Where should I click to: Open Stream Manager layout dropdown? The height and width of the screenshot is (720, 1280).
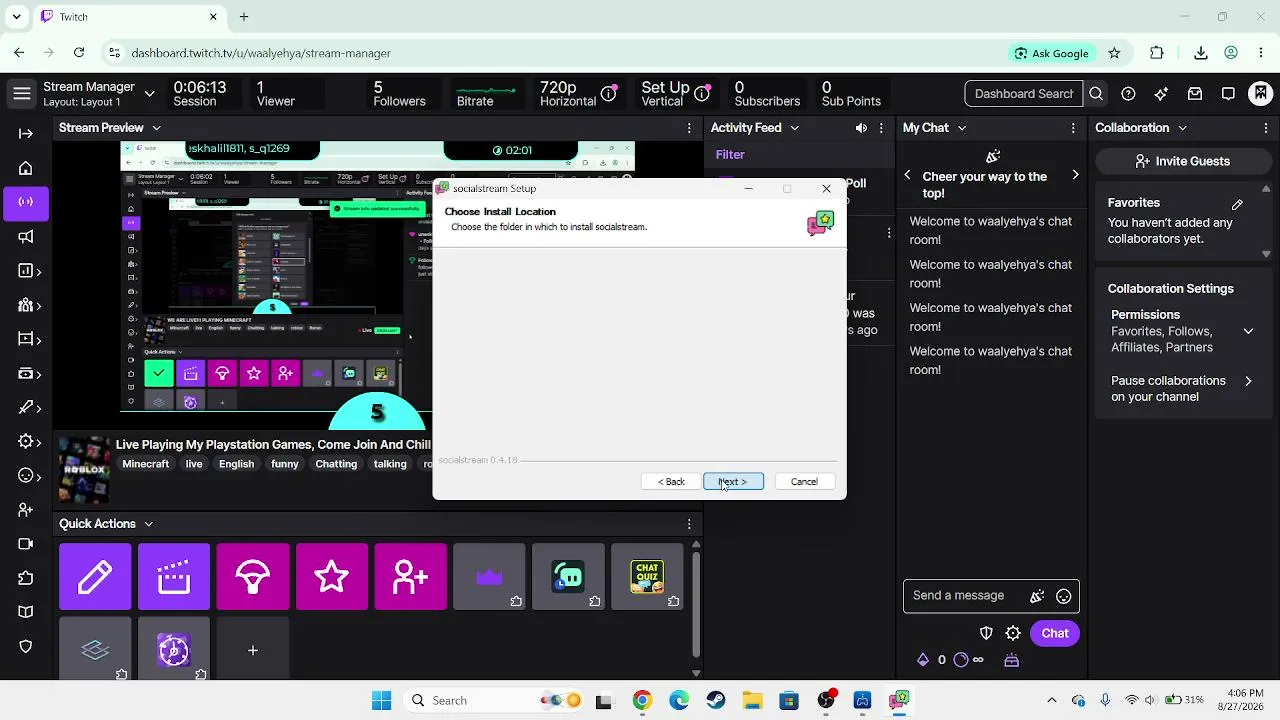coord(149,94)
